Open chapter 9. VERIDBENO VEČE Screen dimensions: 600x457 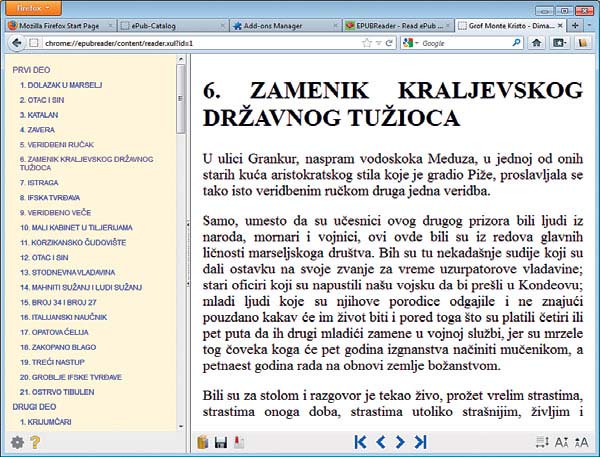(x=55, y=212)
